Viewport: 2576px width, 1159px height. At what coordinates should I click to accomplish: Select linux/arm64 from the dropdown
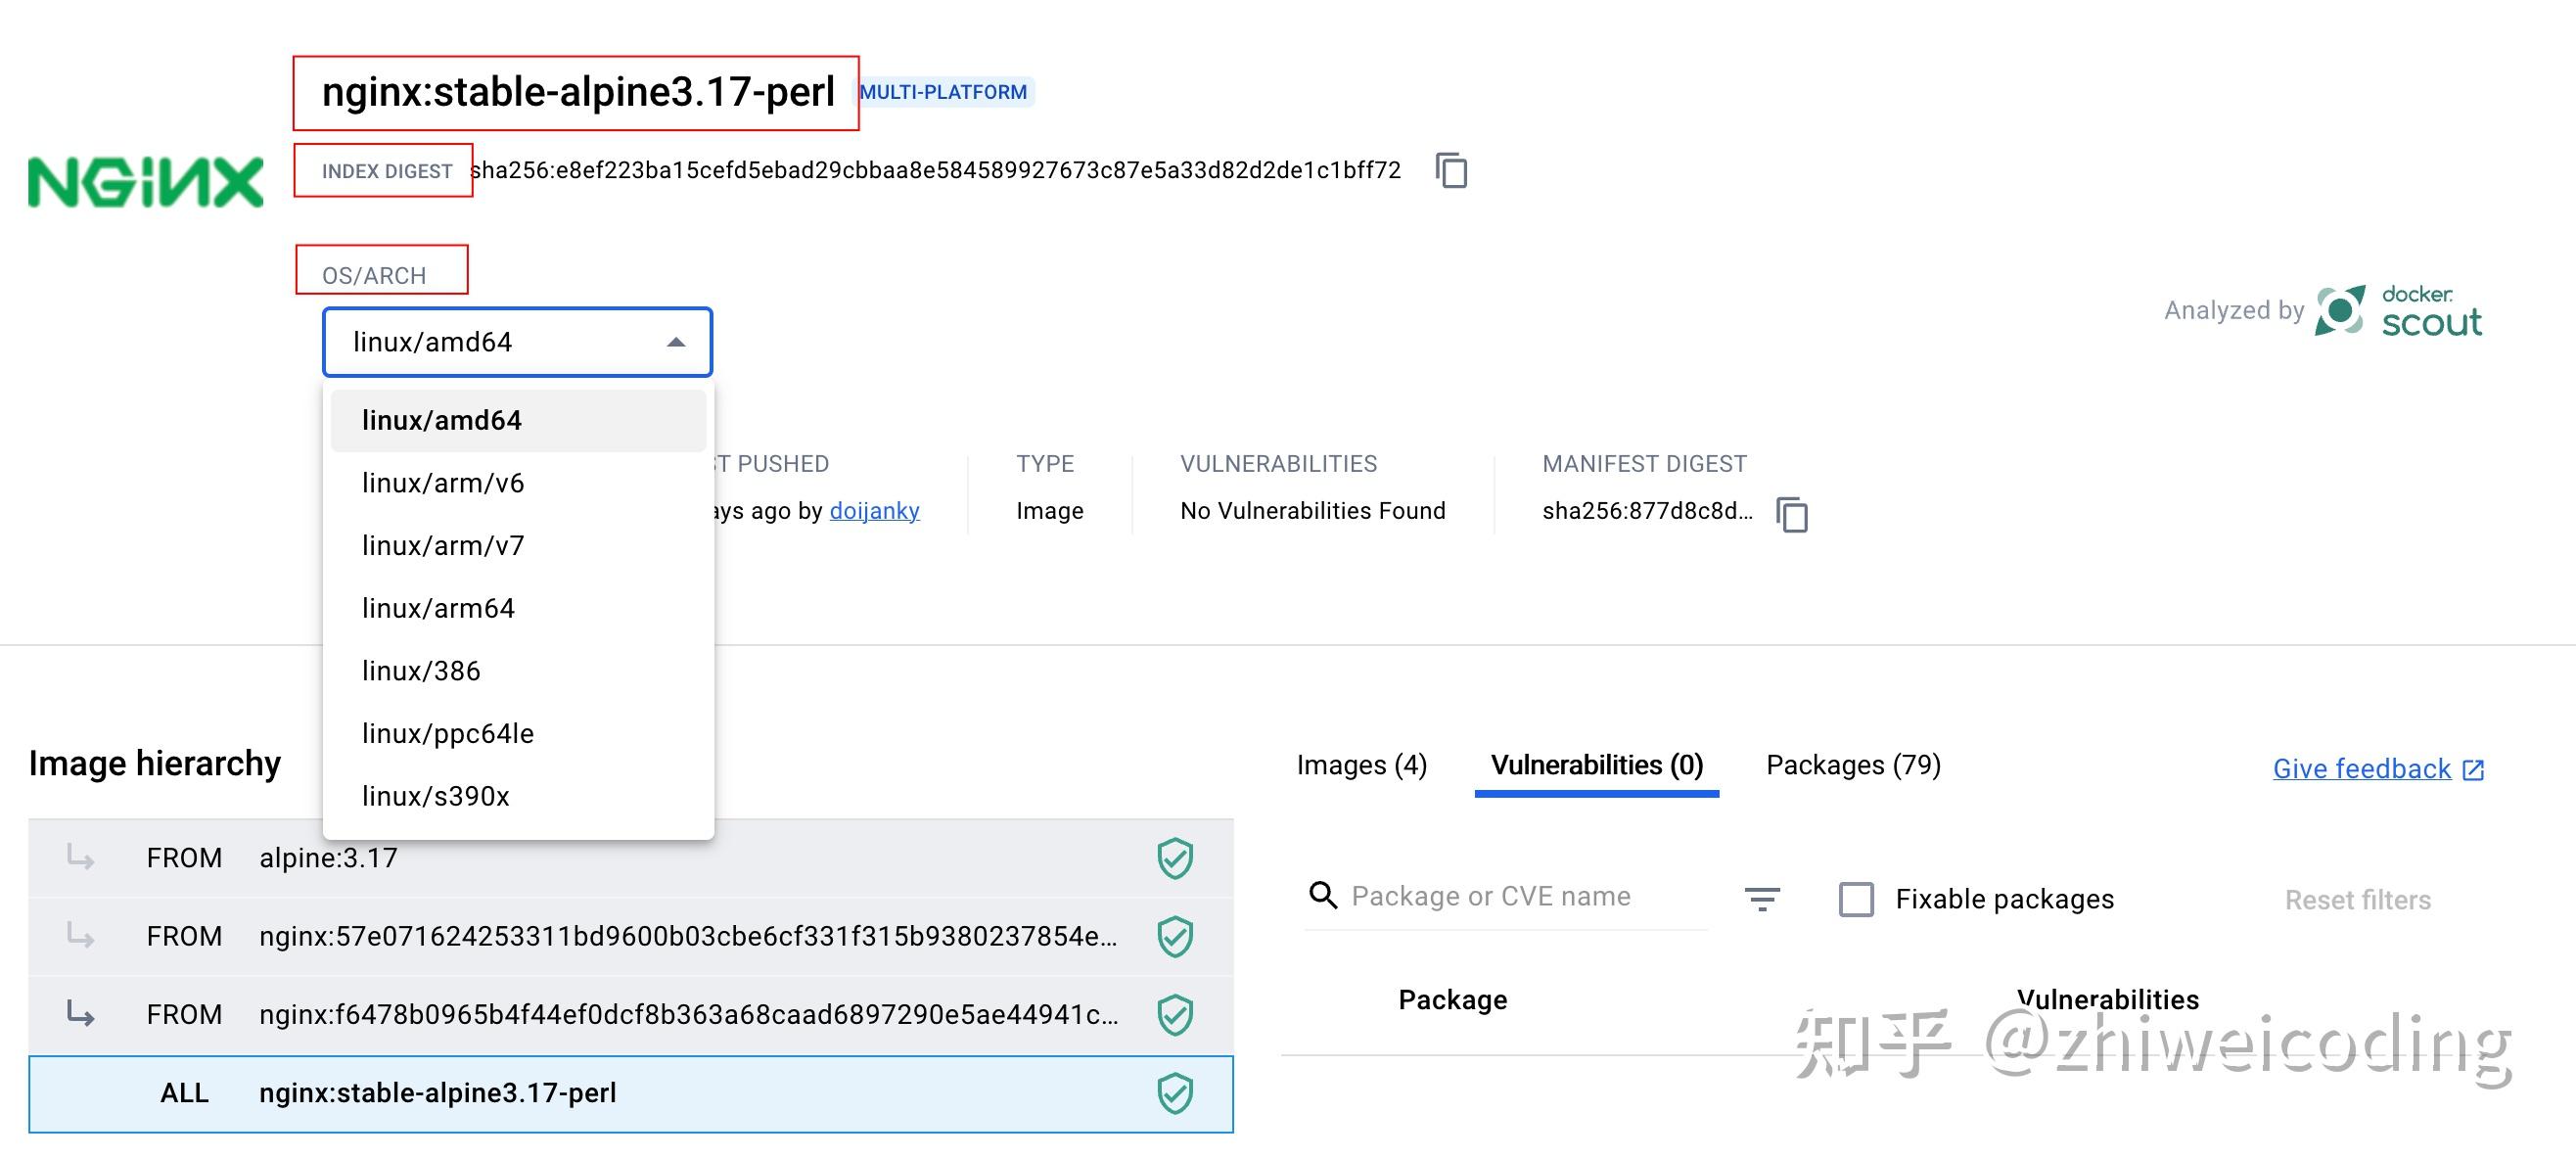[438, 607]
